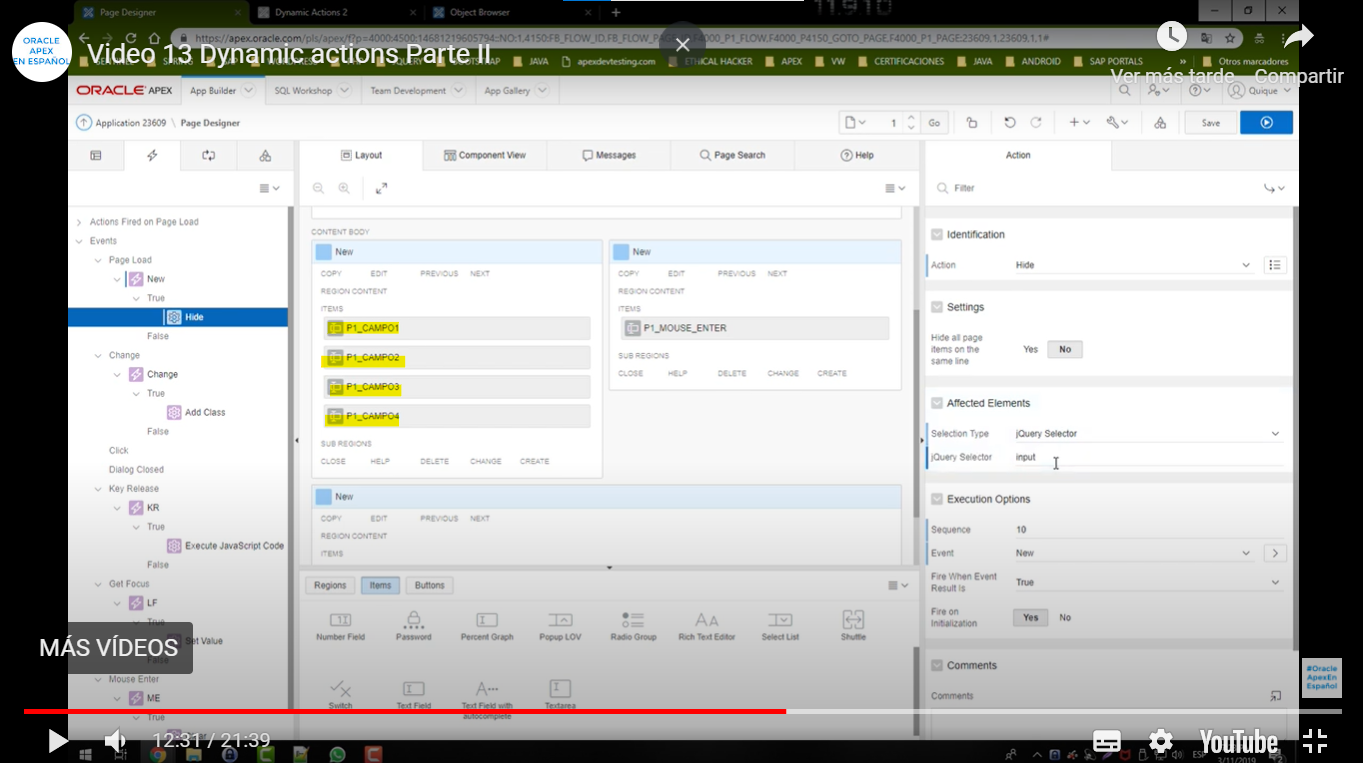
Task: Show the Buttons gallery tab
Action: tap(430, 585)
